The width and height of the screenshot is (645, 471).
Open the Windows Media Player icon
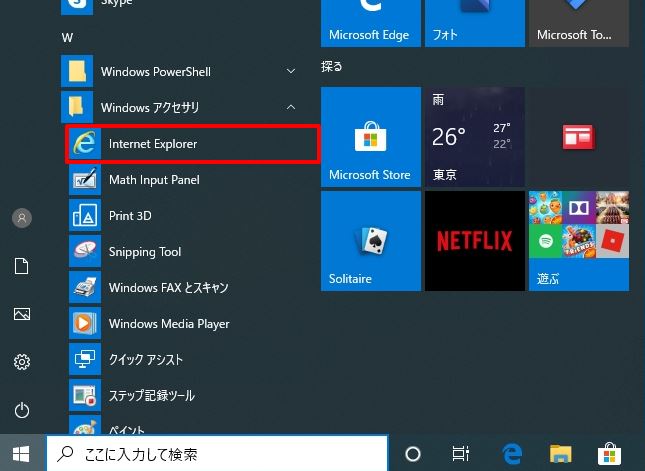[85, 323]
